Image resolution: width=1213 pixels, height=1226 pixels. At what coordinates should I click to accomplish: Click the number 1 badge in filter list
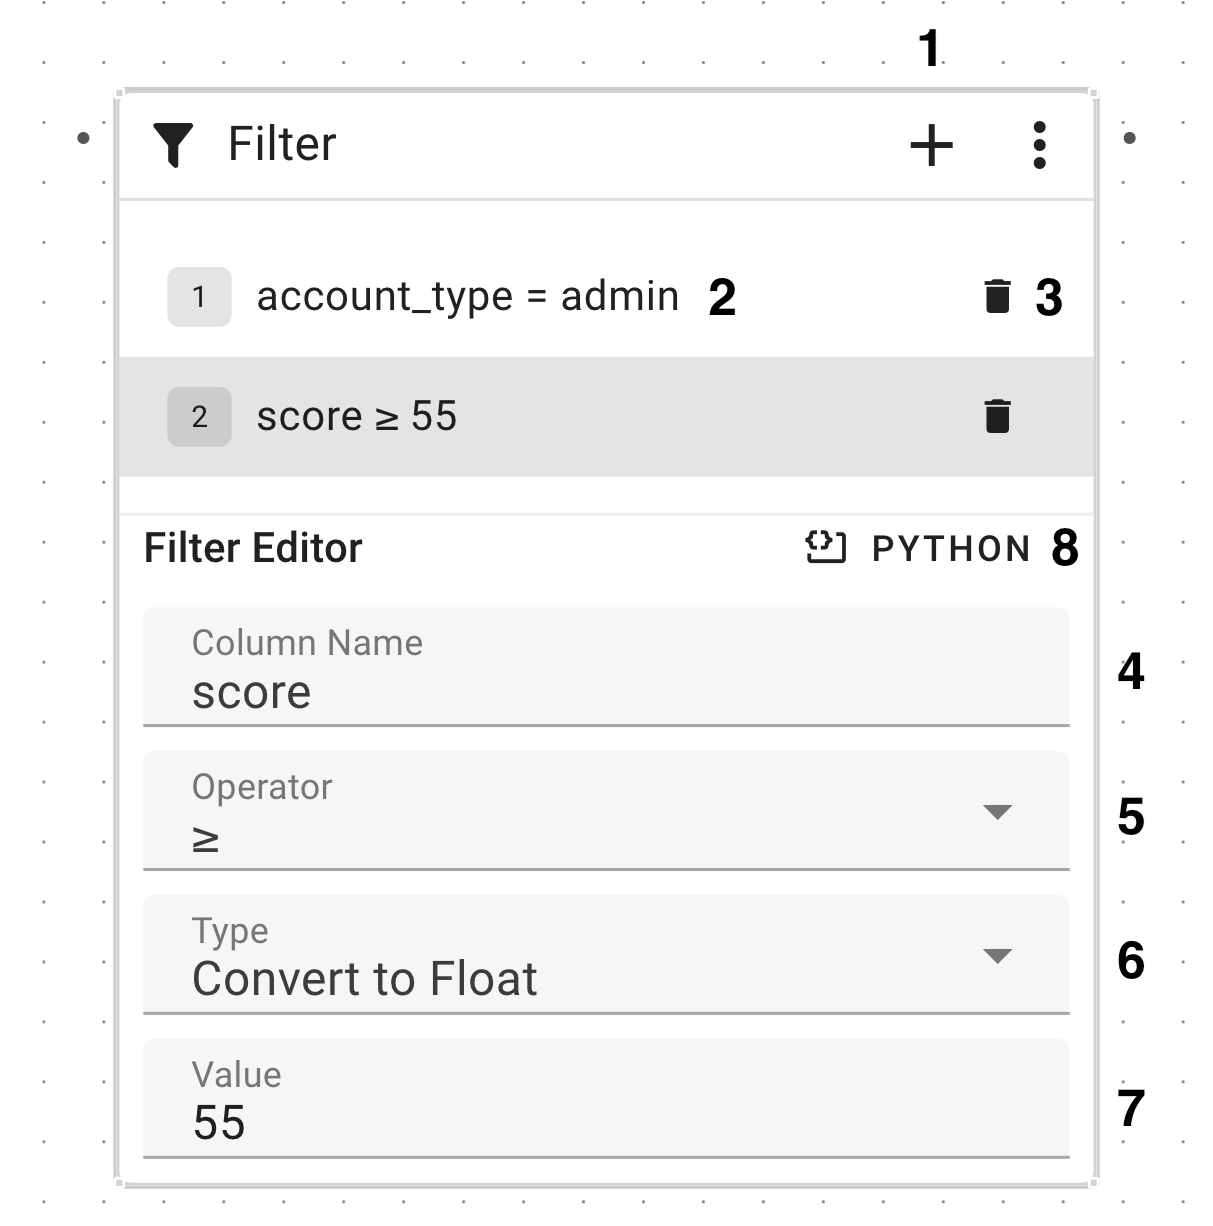199,297
